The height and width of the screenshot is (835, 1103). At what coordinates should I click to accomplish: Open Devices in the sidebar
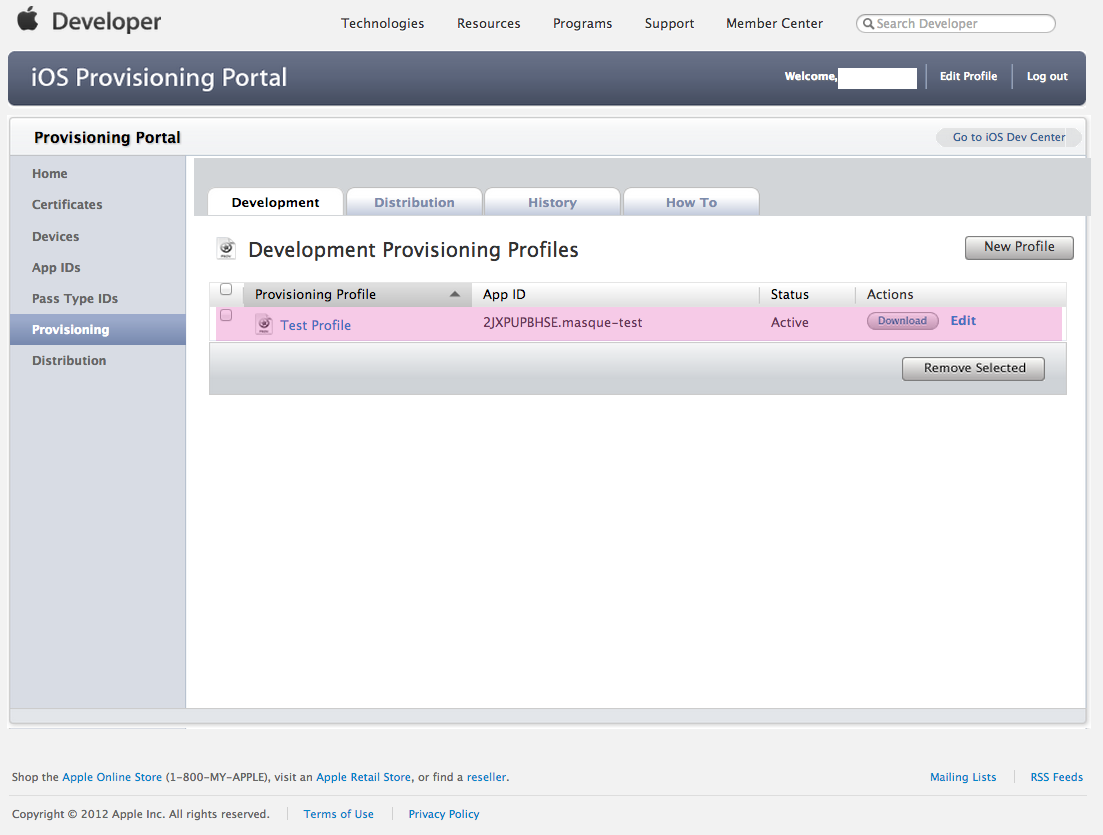point(56,236)
